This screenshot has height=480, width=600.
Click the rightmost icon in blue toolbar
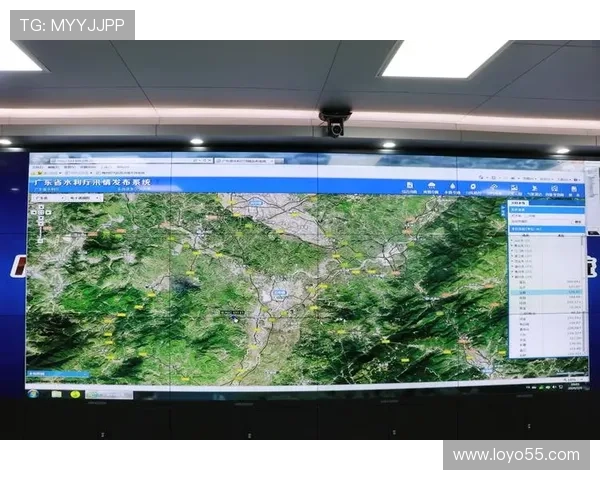pos(574,189)
